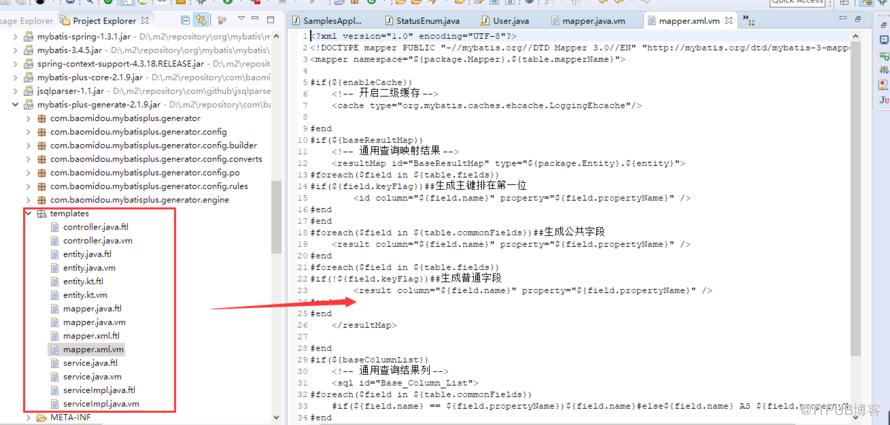Expand the generator.config.builder package arrow

point(28,145)
